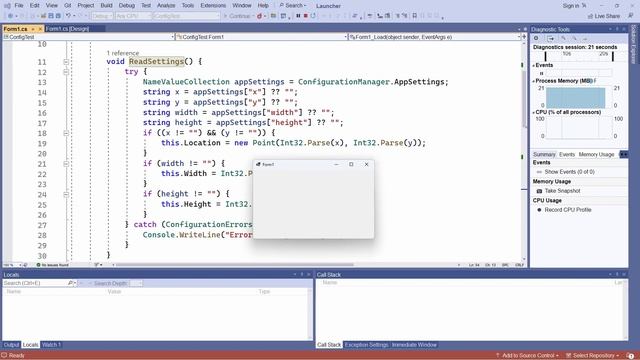The width and height of the screenshot is (640, 360).
Task: Click the feedback icon beside Live Share
Action: click(631, 16)
